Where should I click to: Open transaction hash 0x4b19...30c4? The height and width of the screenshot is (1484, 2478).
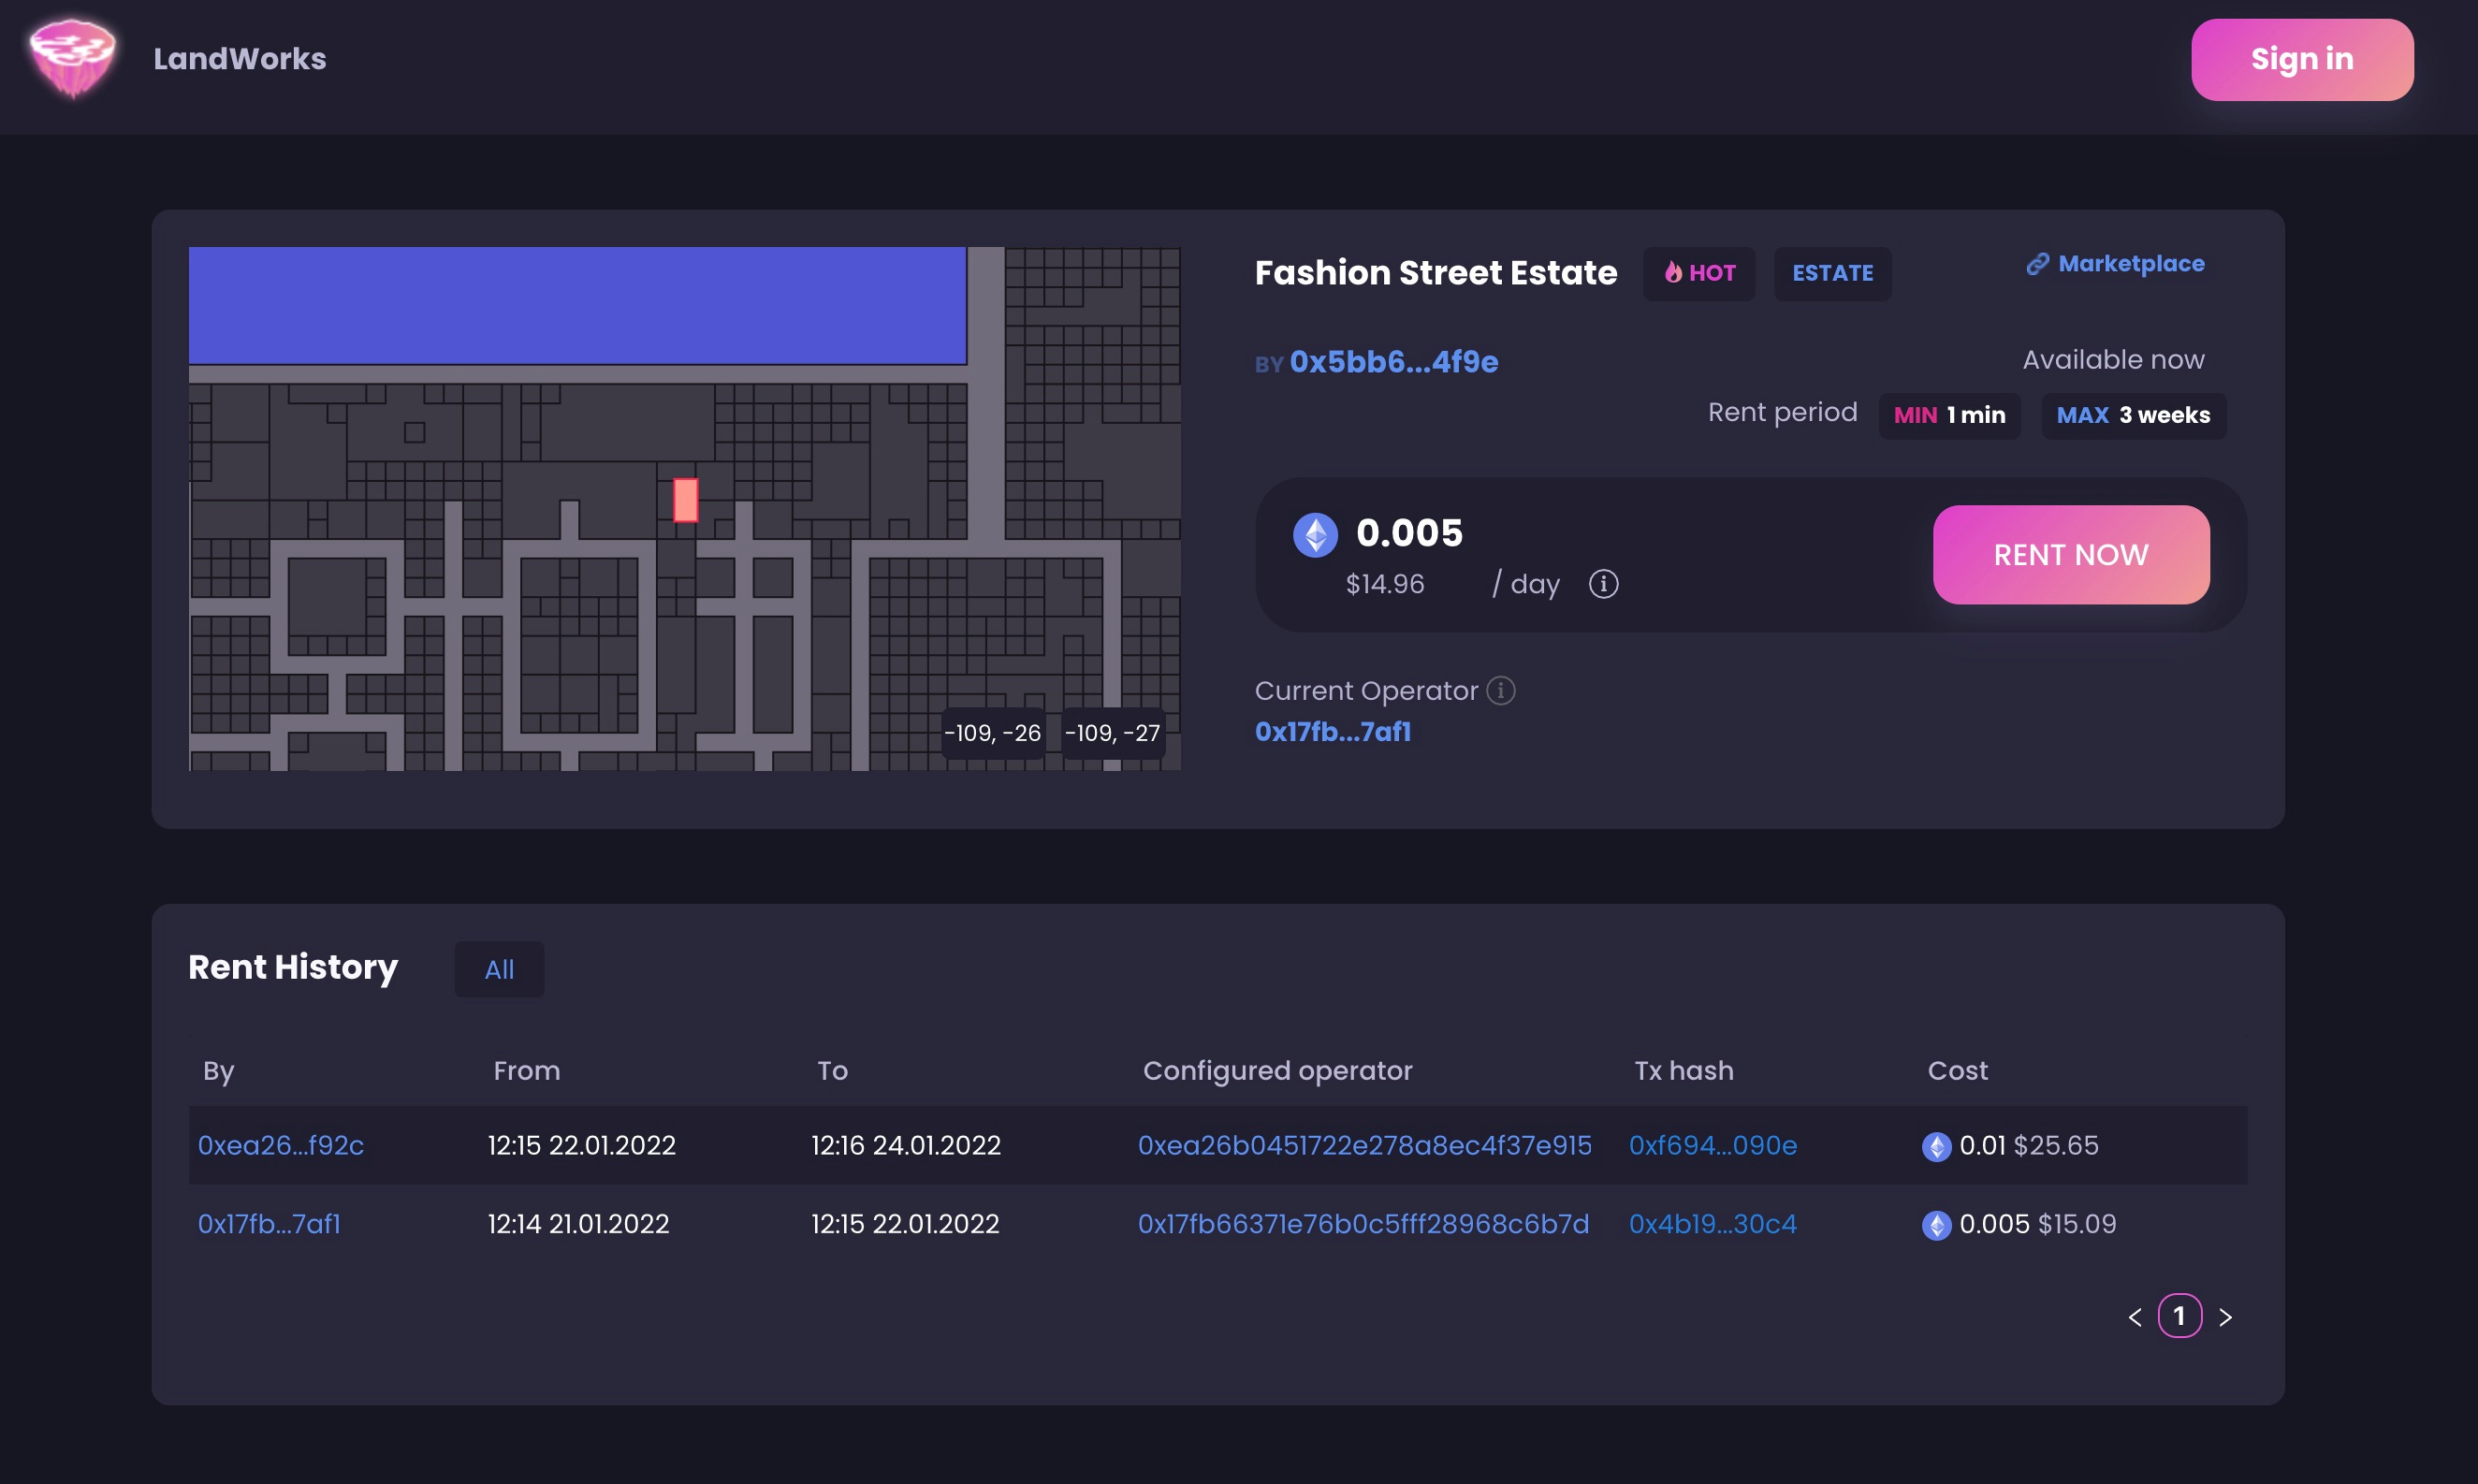click(1712, 1224)
